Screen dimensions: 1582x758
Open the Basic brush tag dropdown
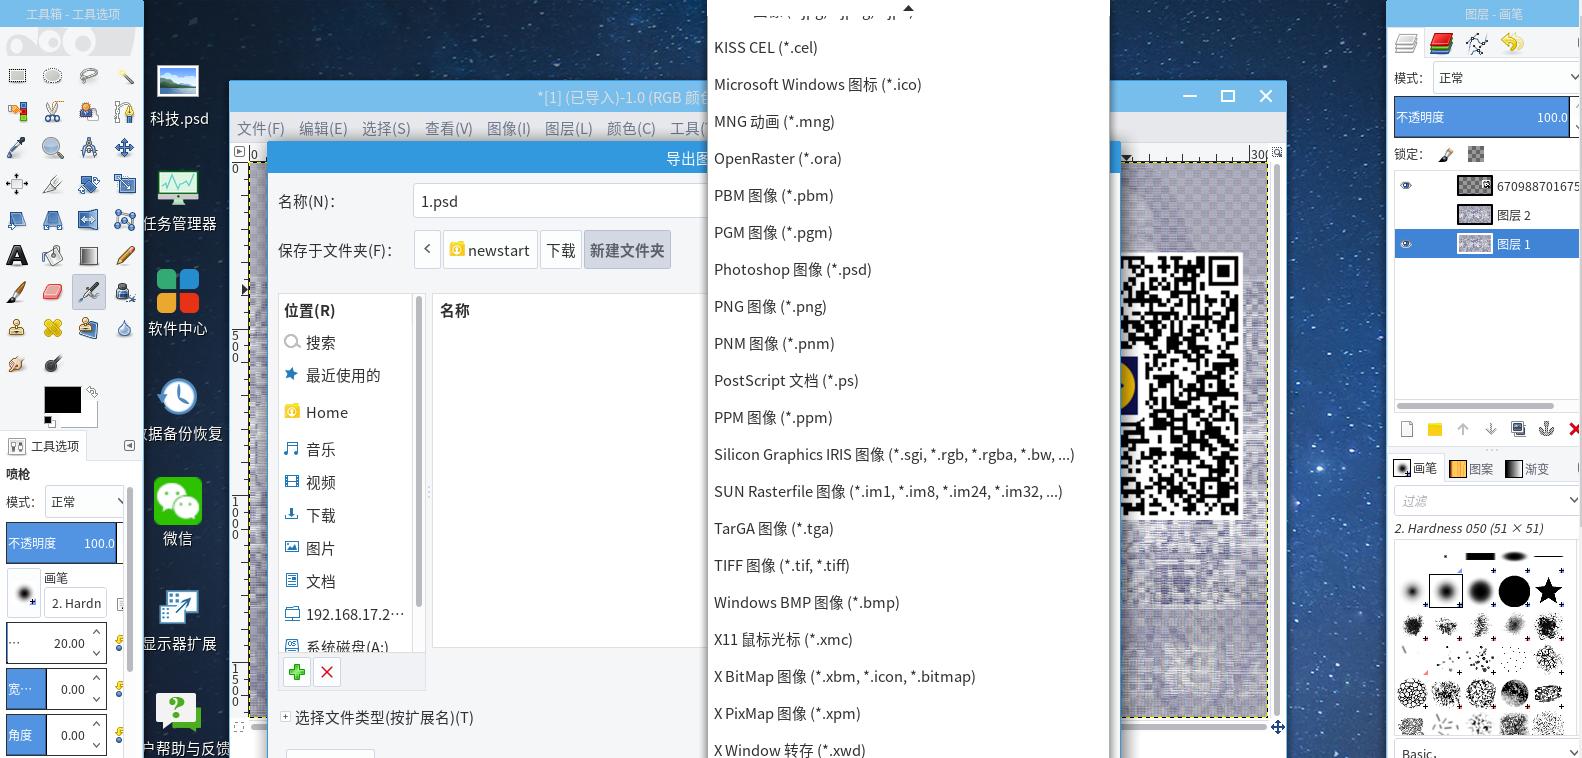[1487, 751]
